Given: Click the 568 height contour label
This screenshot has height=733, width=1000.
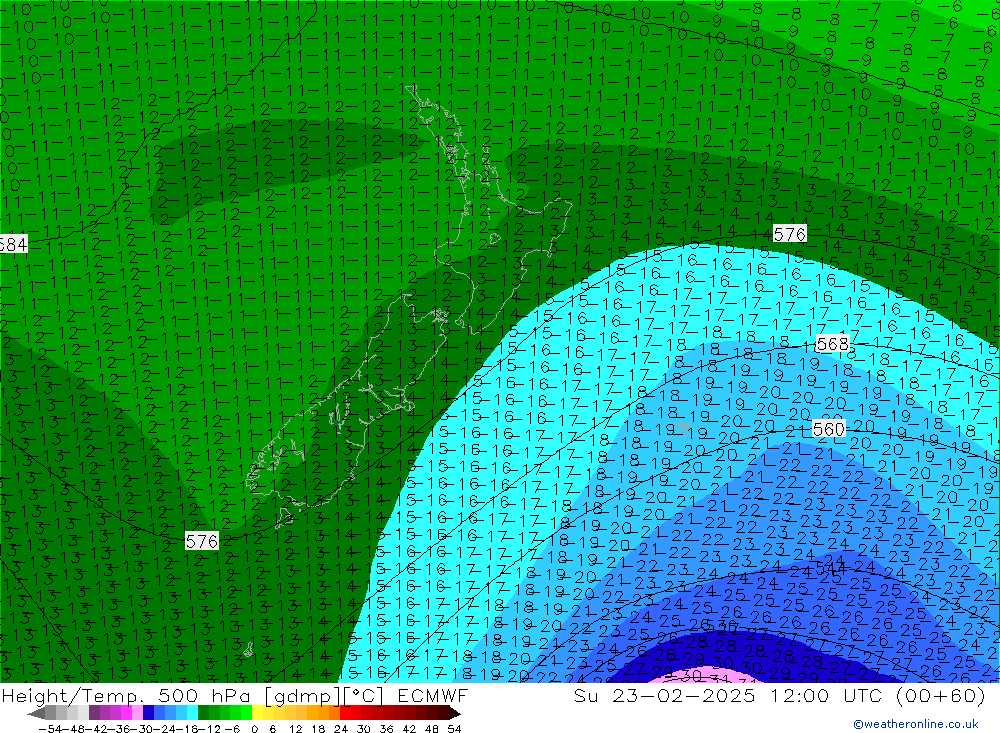Looking at the screenshot, I should tap(832, 344).
